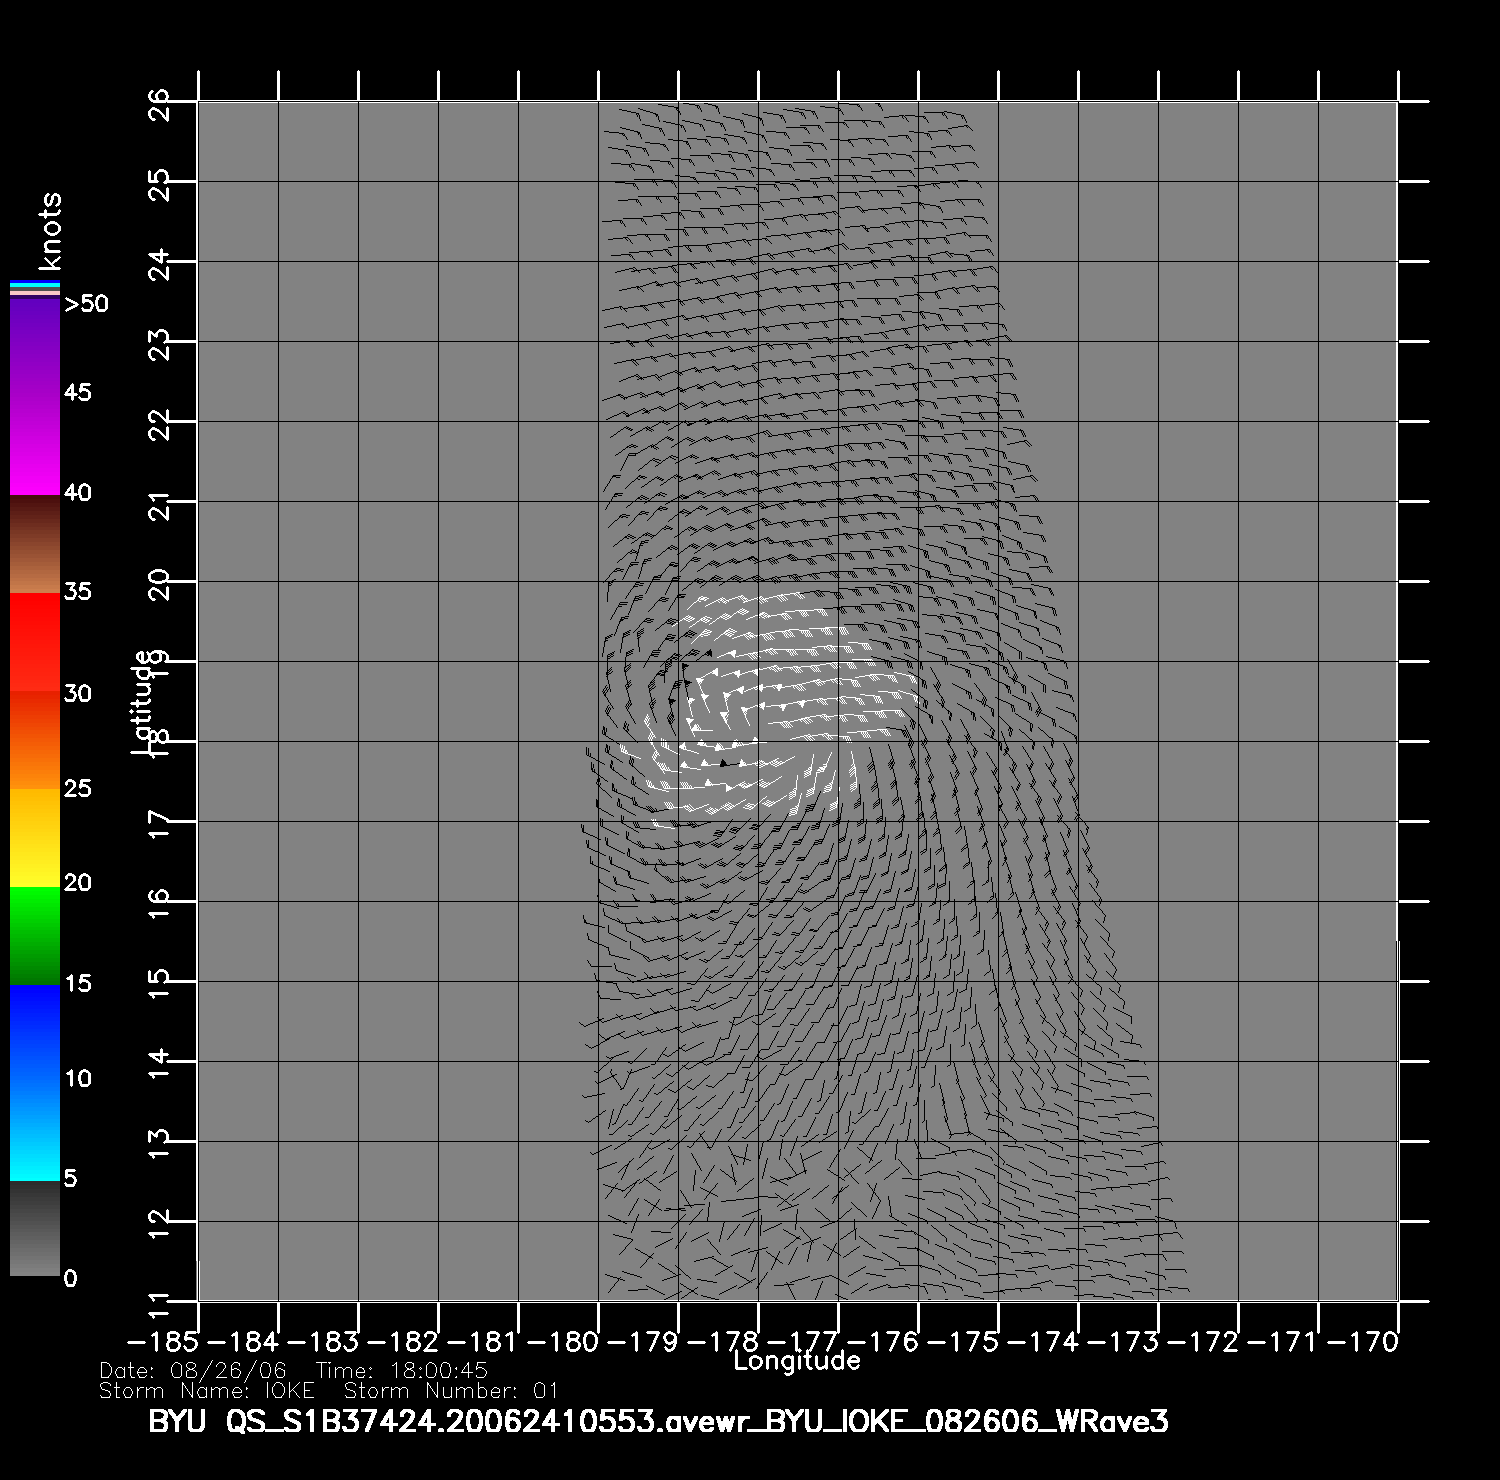1500x1480 pixels.
Task: Click the 'Storm Number: 01' text
Action: [x=451, y=1391]
